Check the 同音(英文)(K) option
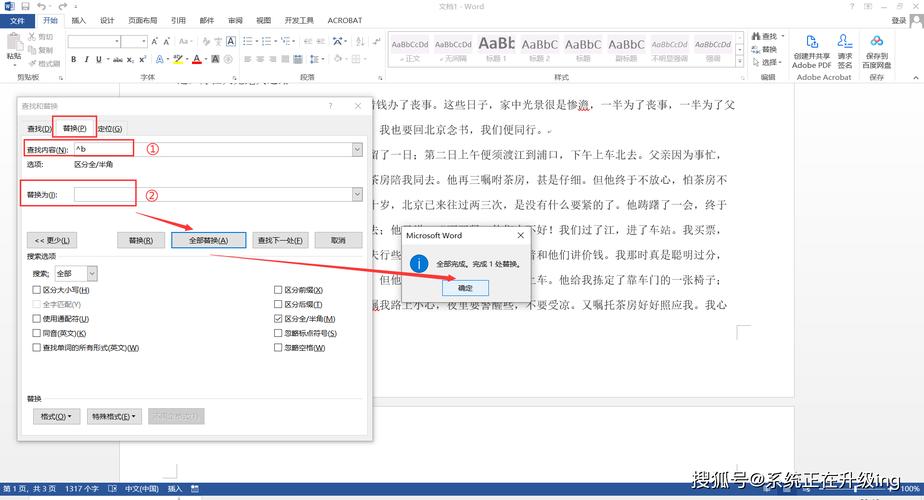This screenshot has width=924, height=500. 37,333
